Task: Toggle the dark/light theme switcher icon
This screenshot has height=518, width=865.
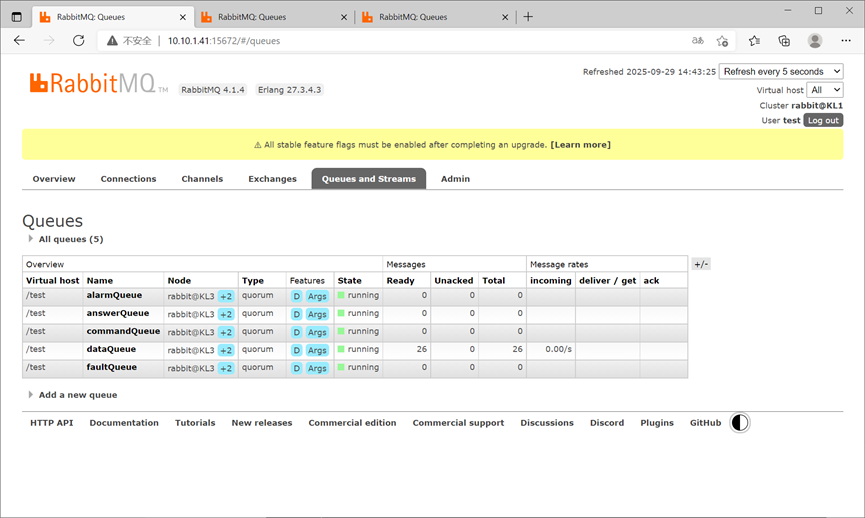Action: (739, 423)
